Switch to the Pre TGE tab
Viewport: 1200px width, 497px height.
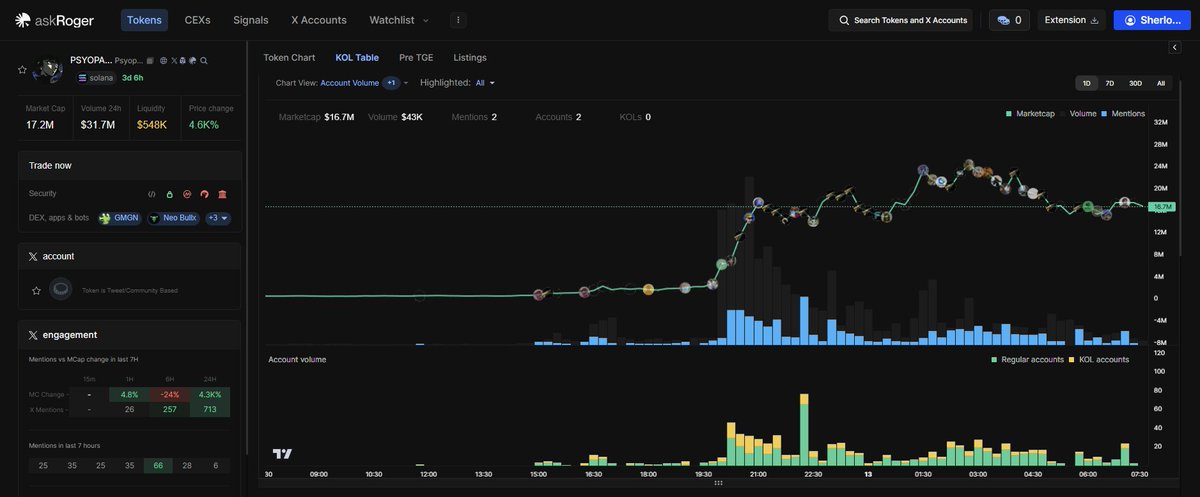point(416,58)
